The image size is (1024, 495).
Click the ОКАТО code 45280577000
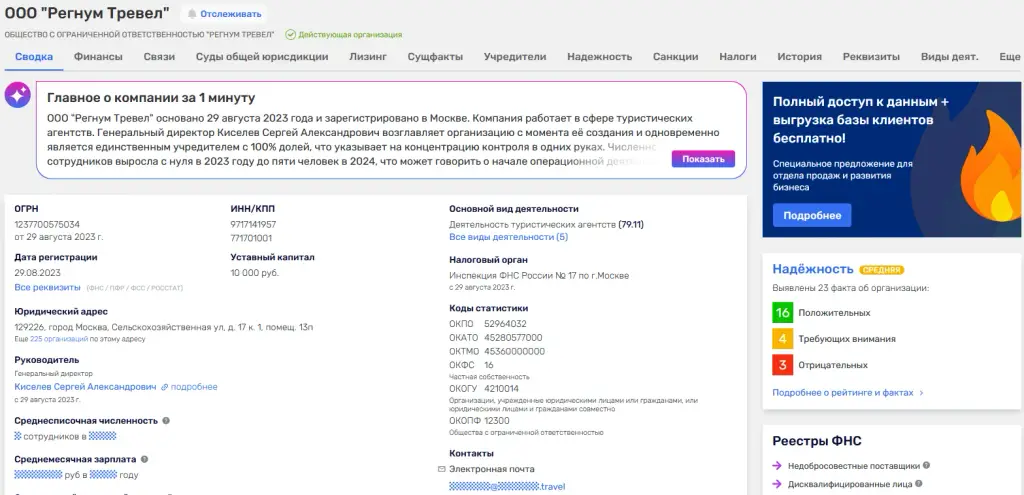pos(513,338)
